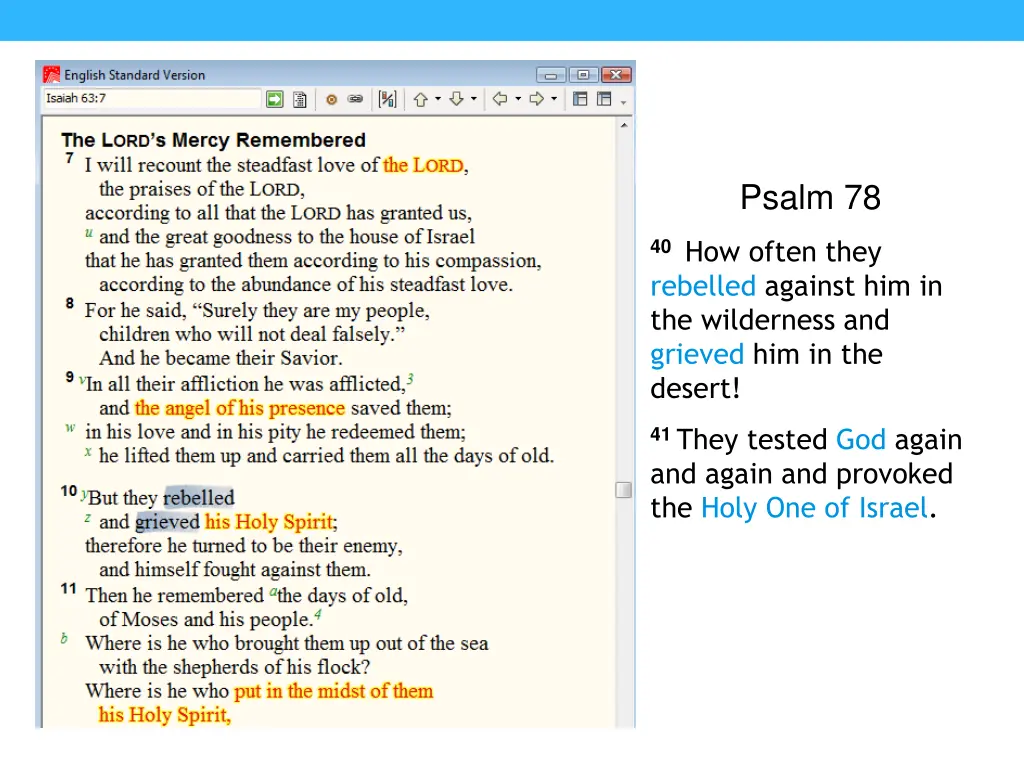The image size is (1024, 768).
Task: Click footnote marker 4 after 'his people'
Action: pos(318,614)
